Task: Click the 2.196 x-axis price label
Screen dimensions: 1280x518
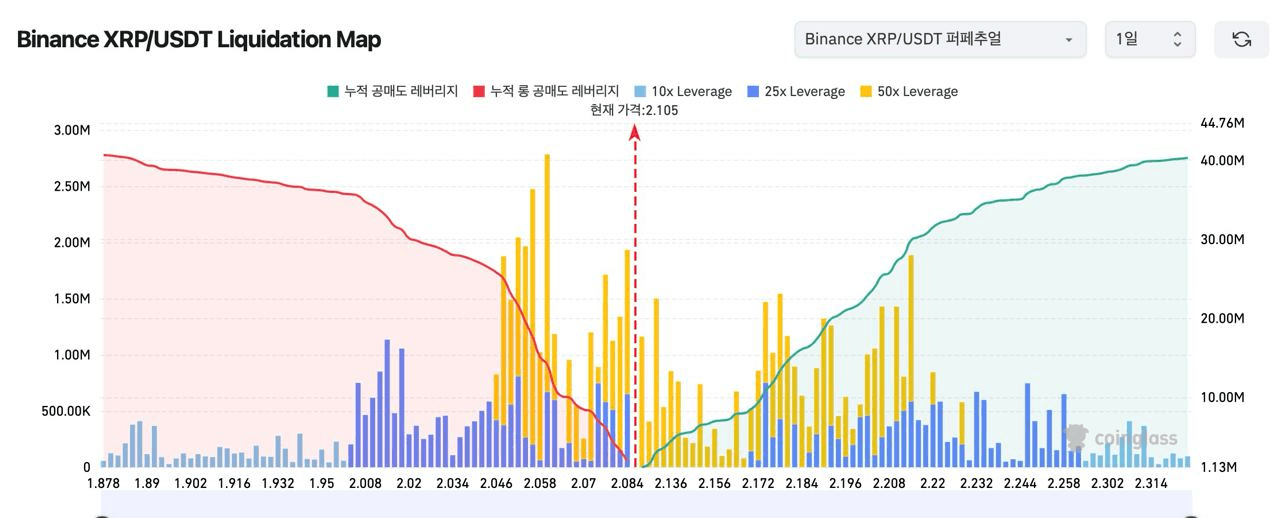Action: 845,484
